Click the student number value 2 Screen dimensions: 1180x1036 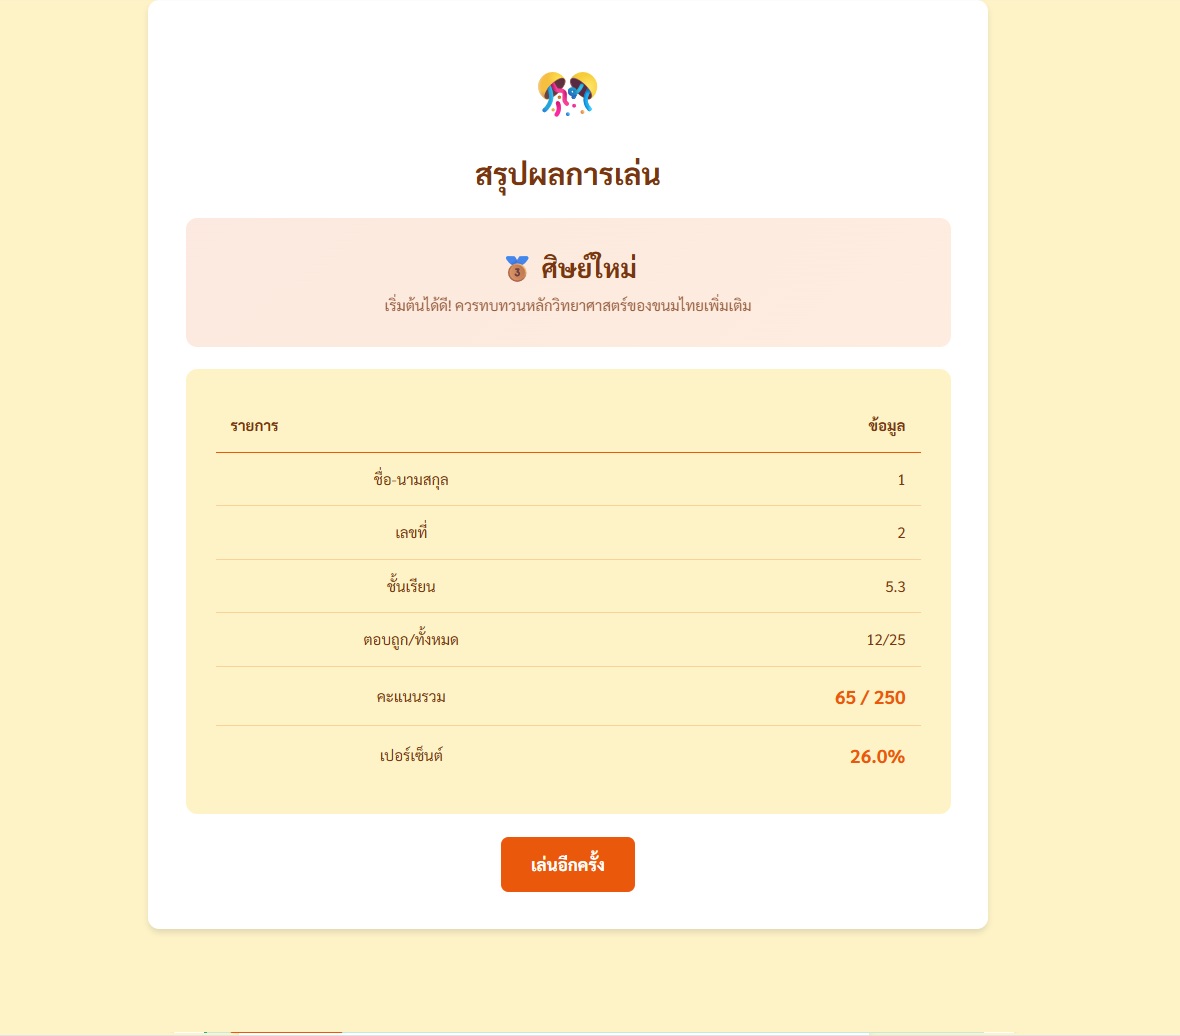(x=901, y=533)
